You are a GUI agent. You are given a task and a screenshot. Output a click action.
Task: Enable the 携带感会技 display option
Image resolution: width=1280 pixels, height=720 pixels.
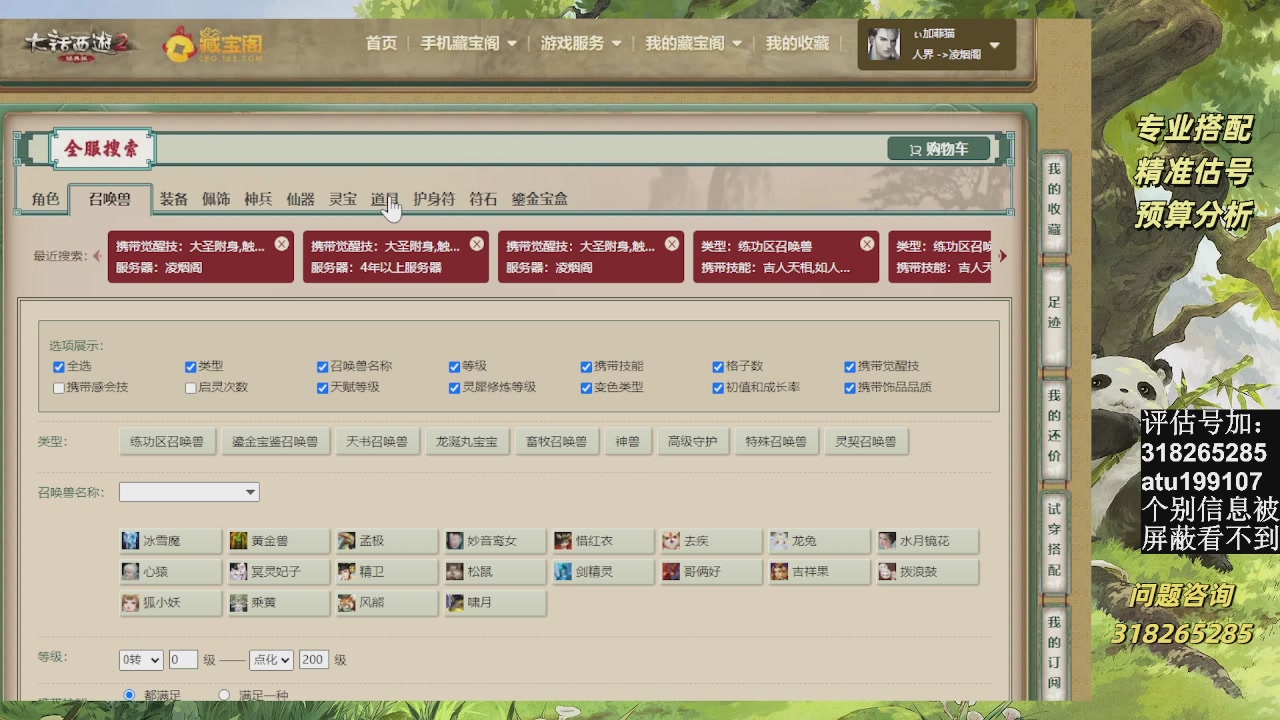pyautogui.click(x=59, y=388)
